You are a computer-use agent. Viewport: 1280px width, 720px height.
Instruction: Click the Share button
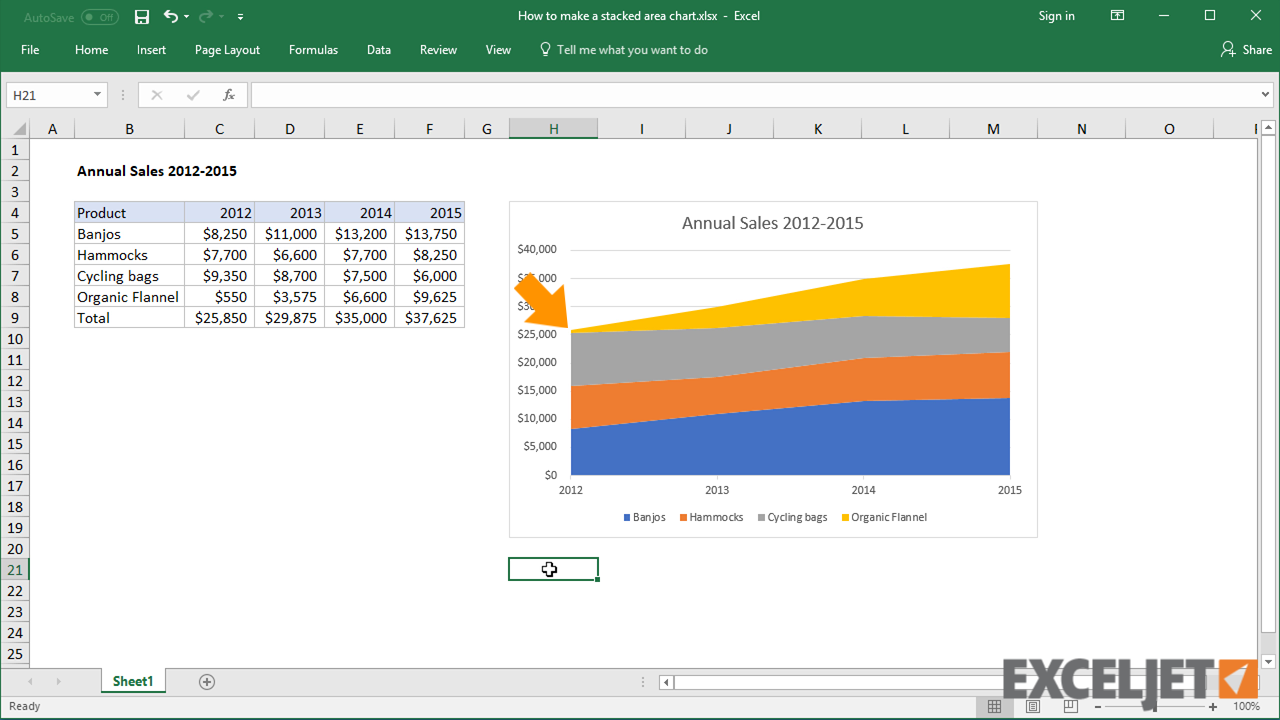[1246, 49]
